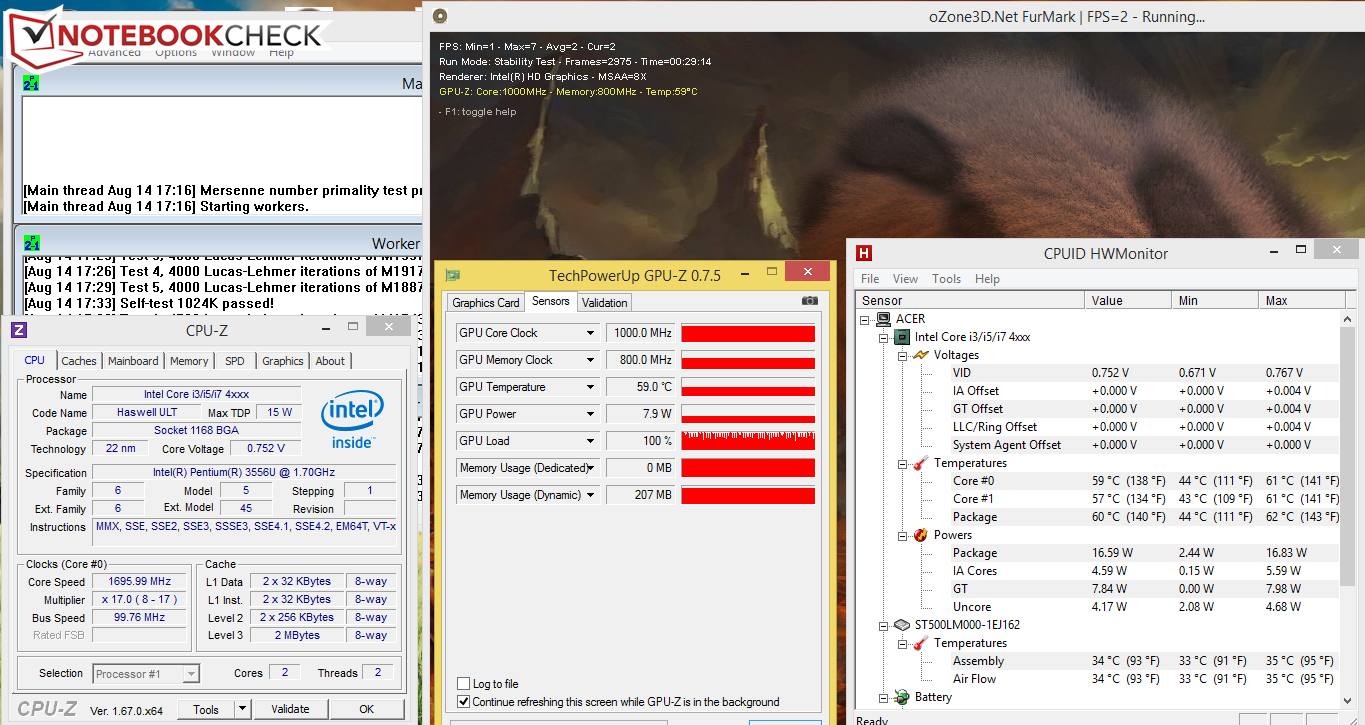Click the HWMonitor red H title icon
1365x725 pixels.
point(864,254)
